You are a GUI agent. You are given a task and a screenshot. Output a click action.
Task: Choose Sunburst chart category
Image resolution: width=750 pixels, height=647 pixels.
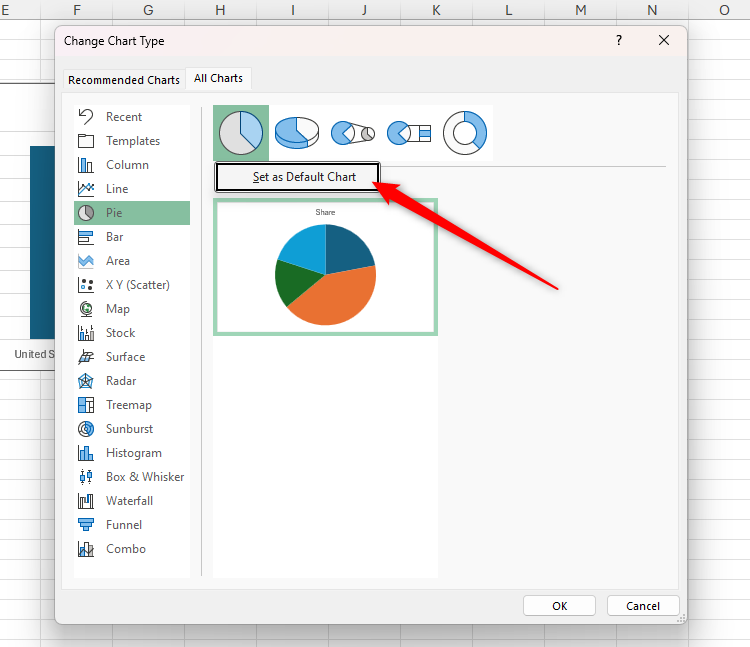click(129, 429)
